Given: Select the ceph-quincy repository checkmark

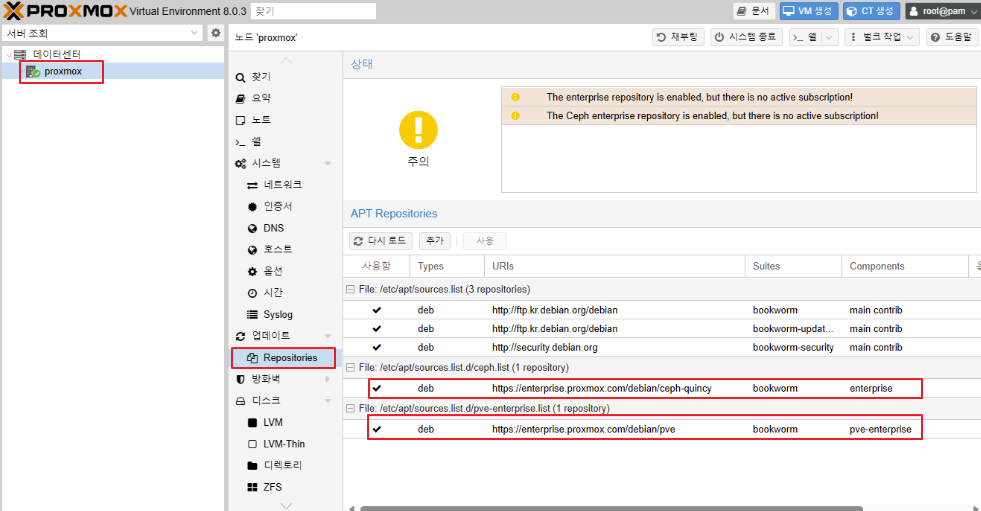Looking at the screenshot, I should click(377, 388).
